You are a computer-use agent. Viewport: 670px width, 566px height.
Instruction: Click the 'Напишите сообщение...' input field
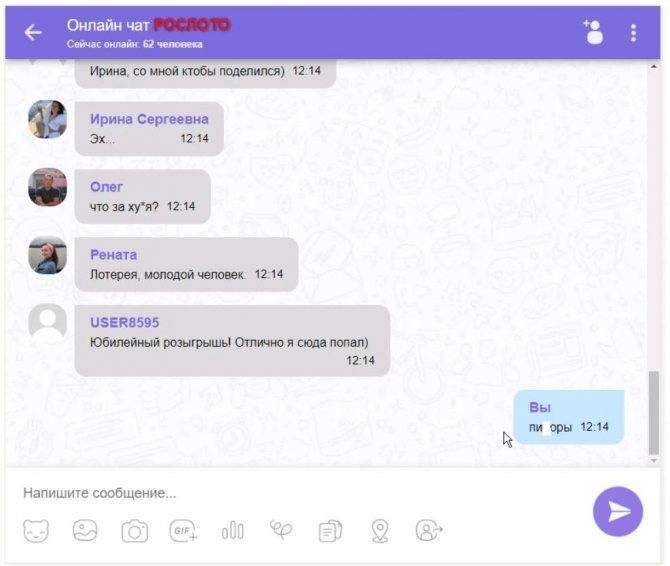pyautogui.click(x=299, y=493)
